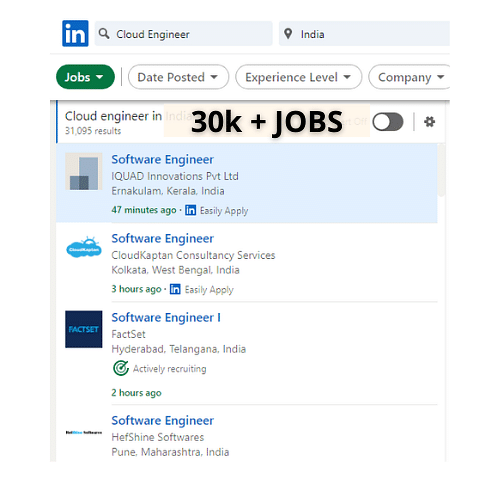Open the Experience Level dropdown
The height and width of the screenshot is (500, 500).
pyautogui.click(x=299, y=77)
